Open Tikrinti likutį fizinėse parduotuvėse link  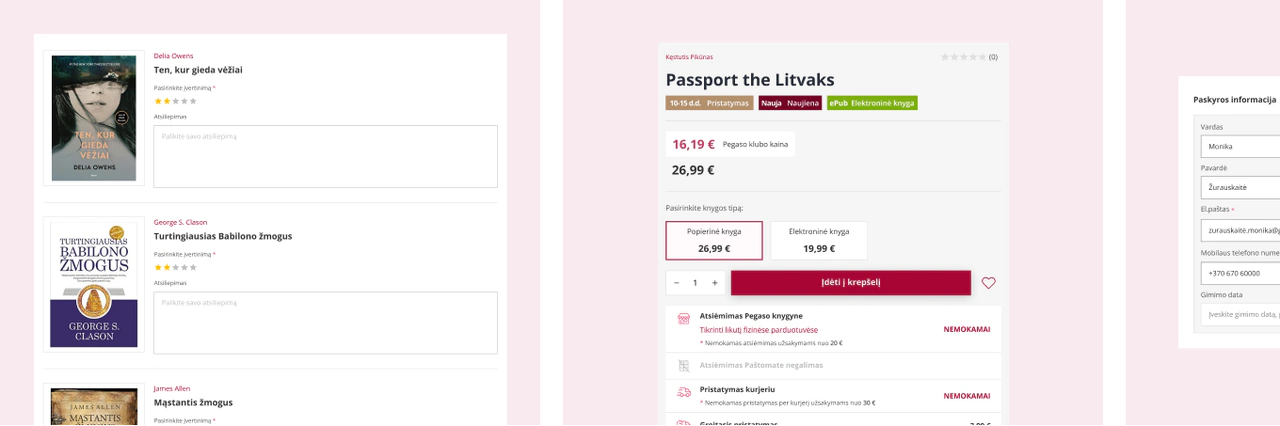[759, 329]
